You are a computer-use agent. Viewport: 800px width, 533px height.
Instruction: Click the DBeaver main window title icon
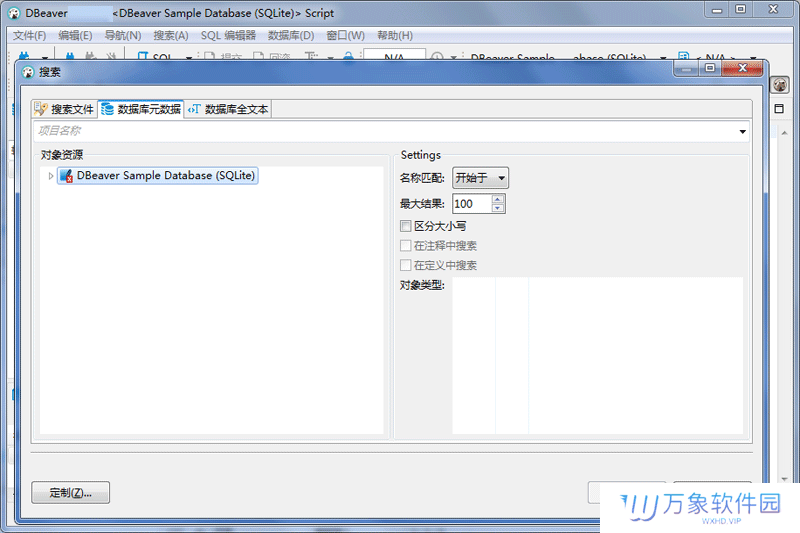[x=14, y=14]
